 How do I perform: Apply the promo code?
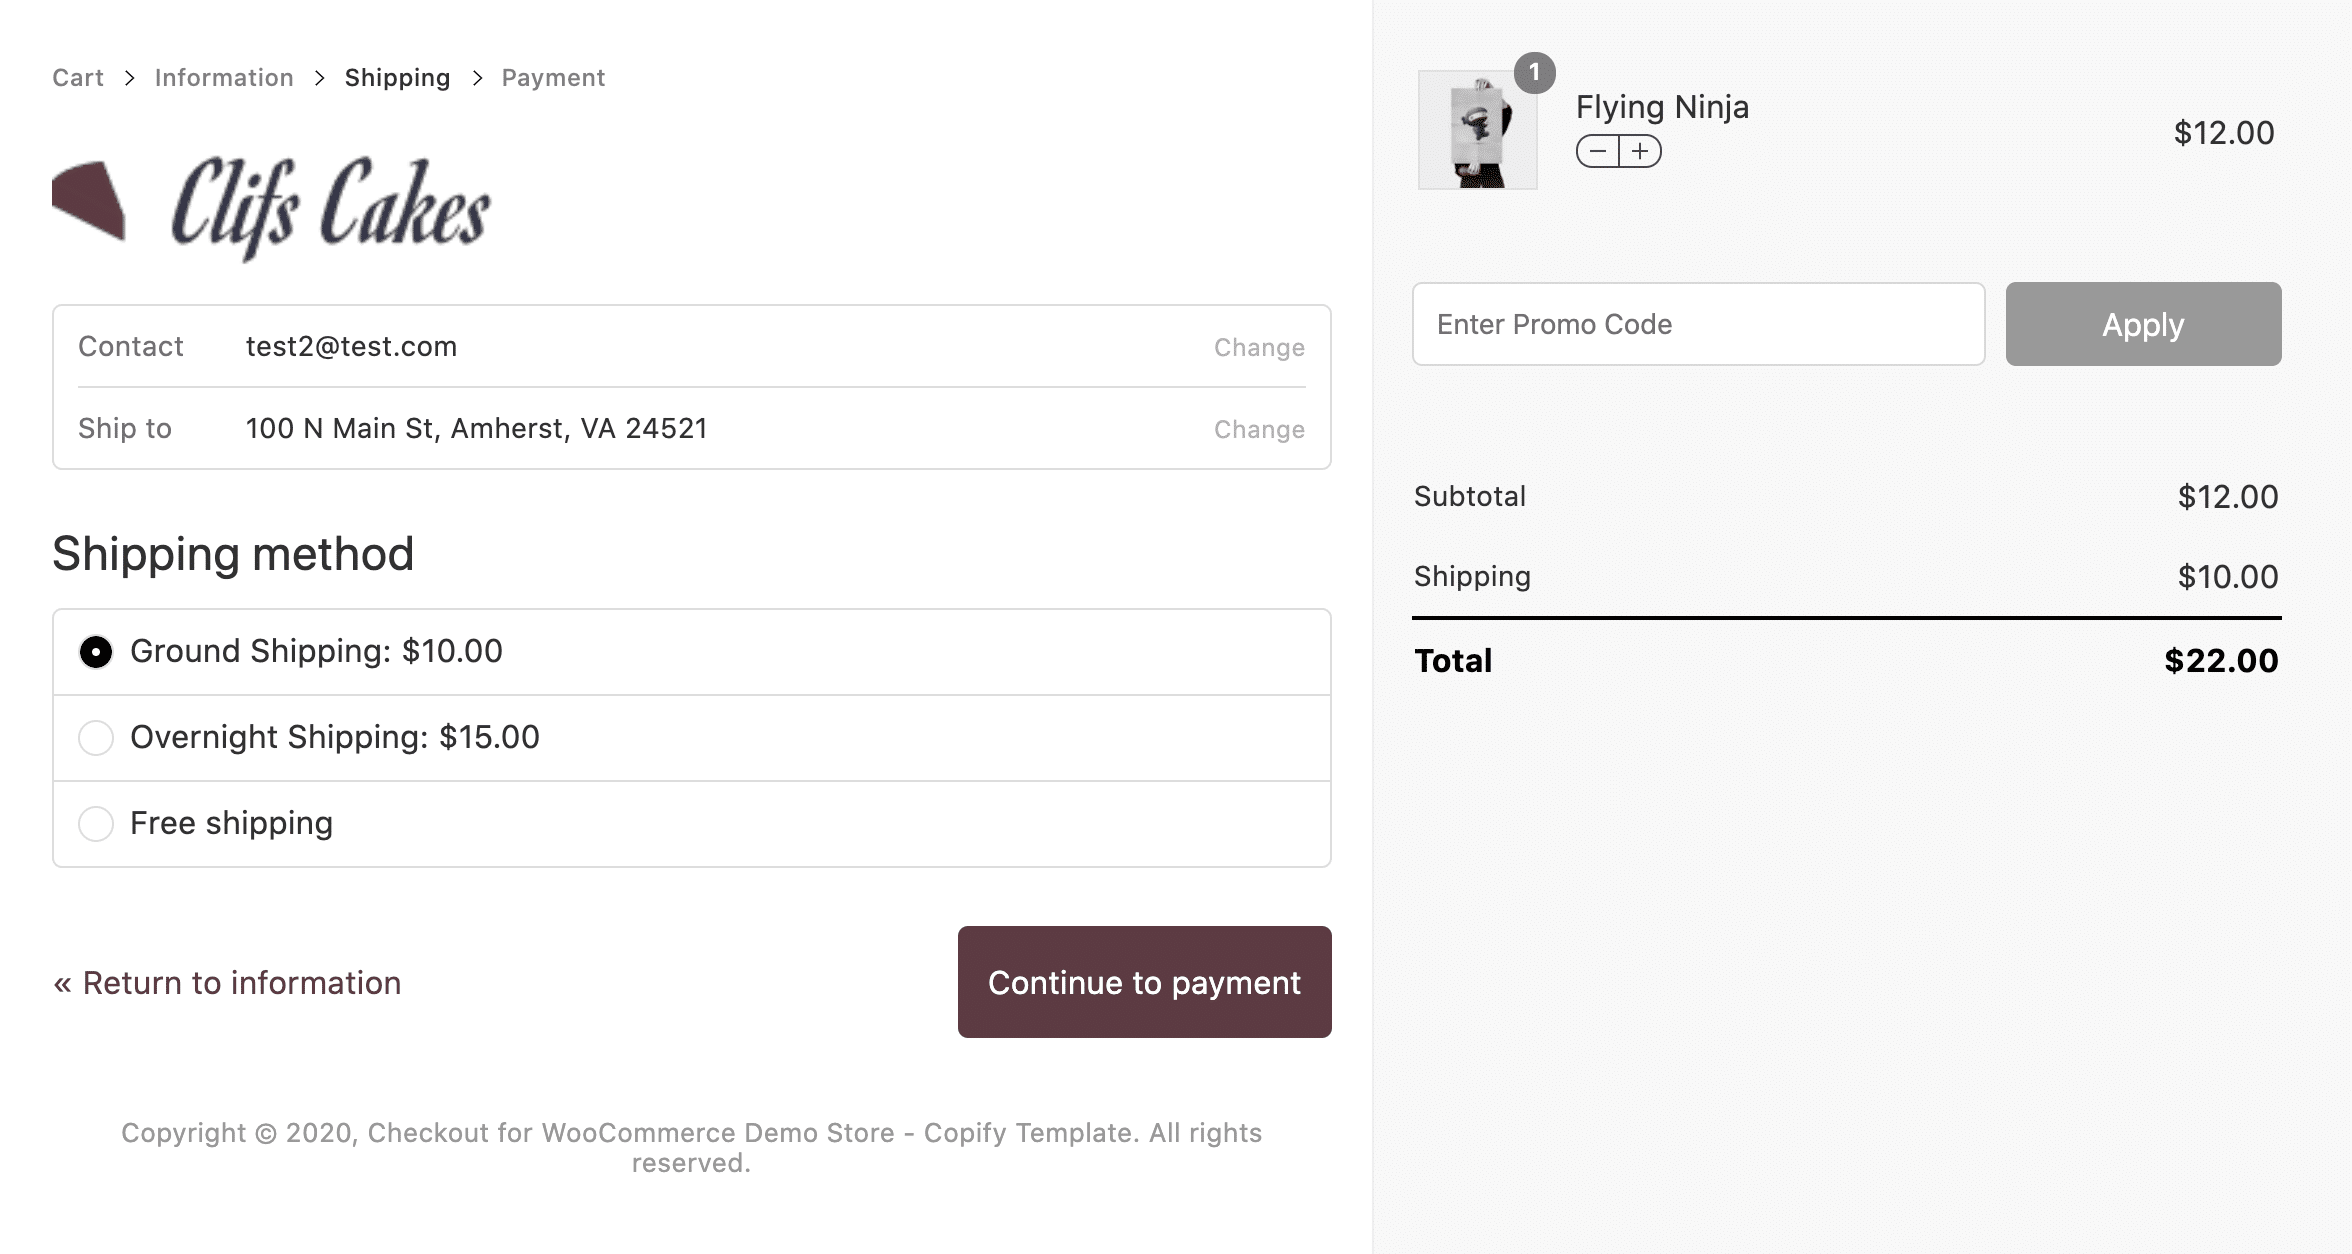click(x=2142, y=324)
